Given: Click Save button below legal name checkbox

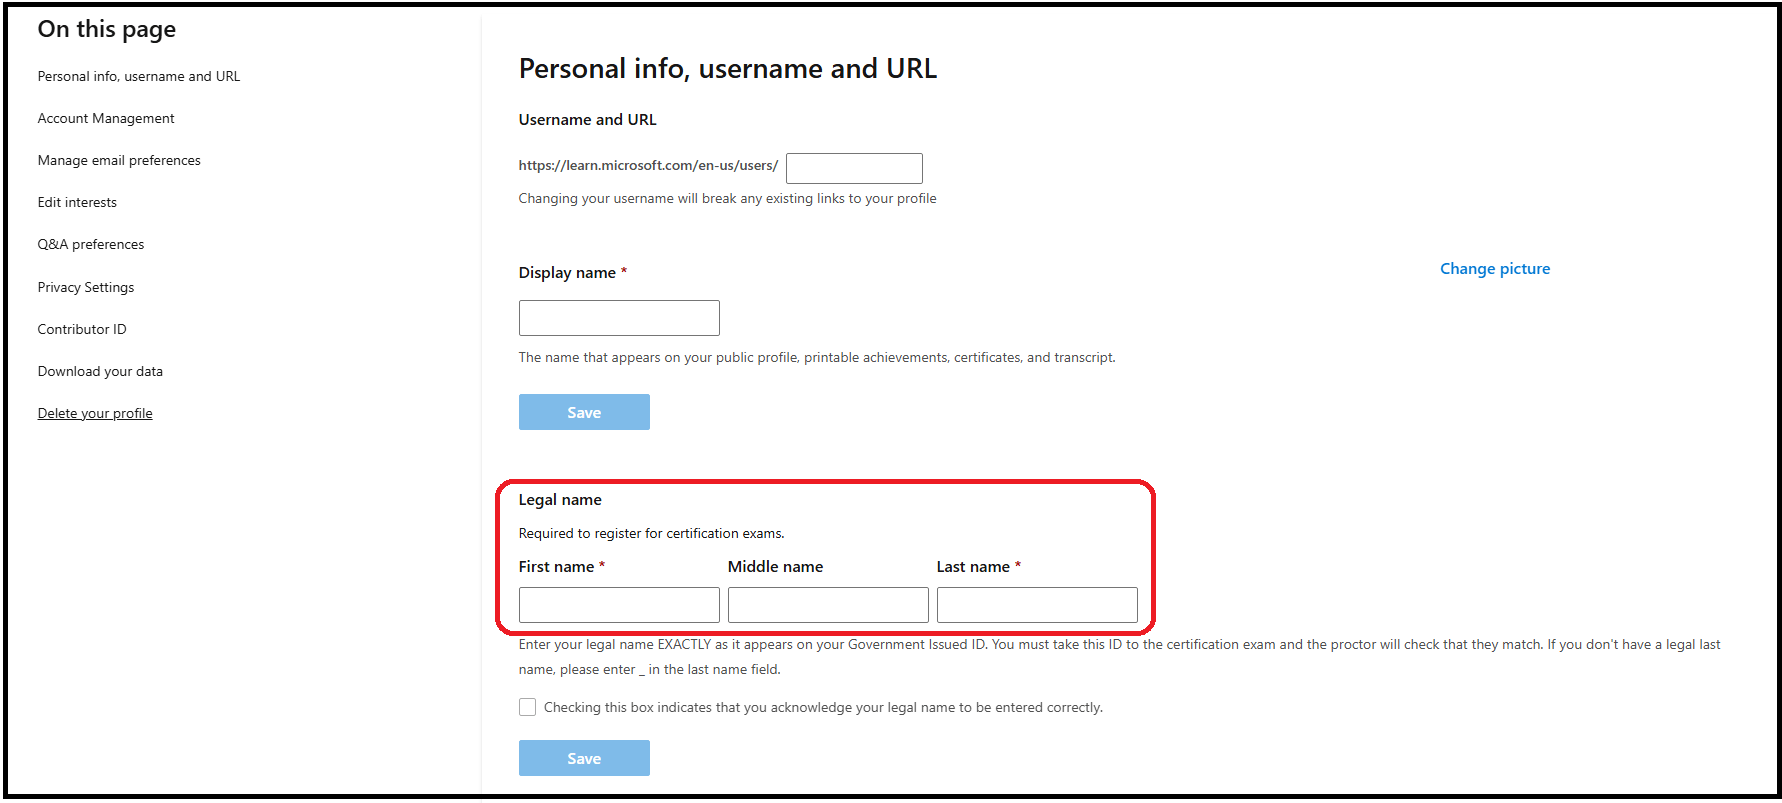Looking at the screenshot, I should [584, 758].
